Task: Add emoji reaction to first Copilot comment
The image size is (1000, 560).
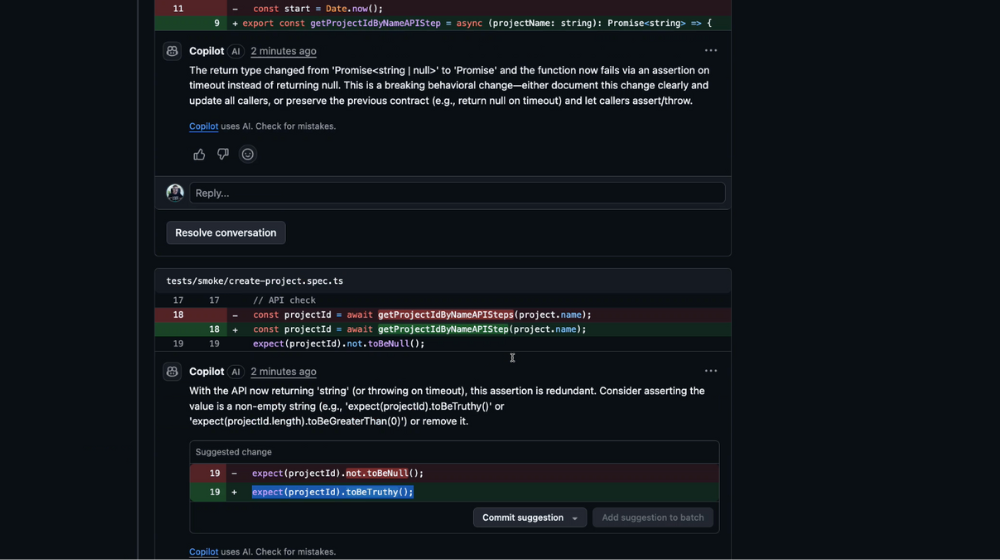Action: coord(247,154)
